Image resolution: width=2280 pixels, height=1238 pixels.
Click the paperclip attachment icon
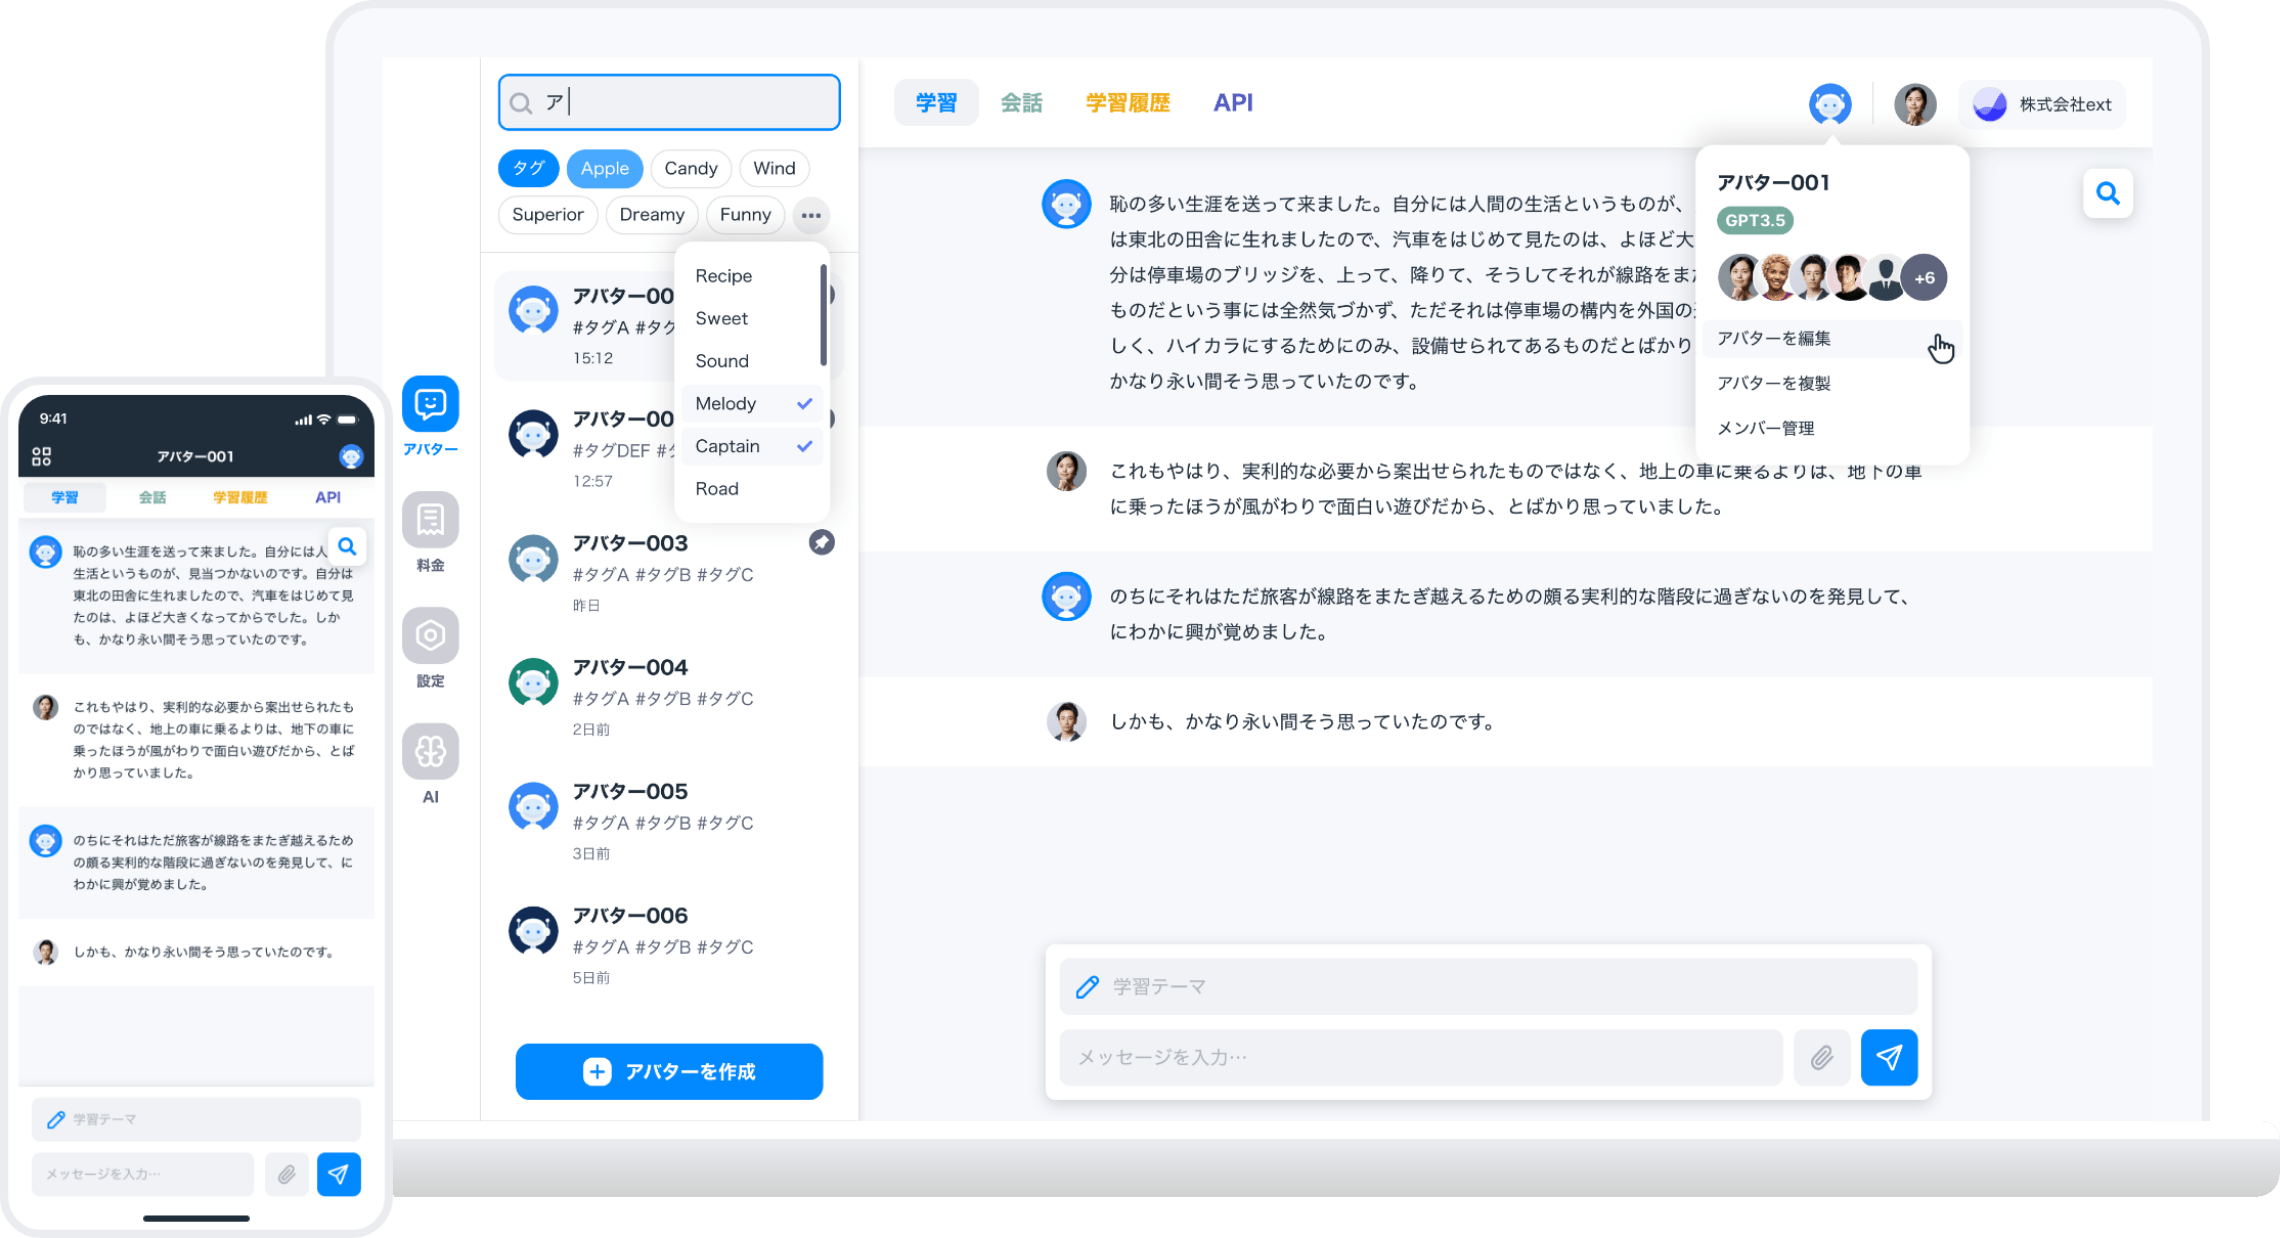1821,1058
